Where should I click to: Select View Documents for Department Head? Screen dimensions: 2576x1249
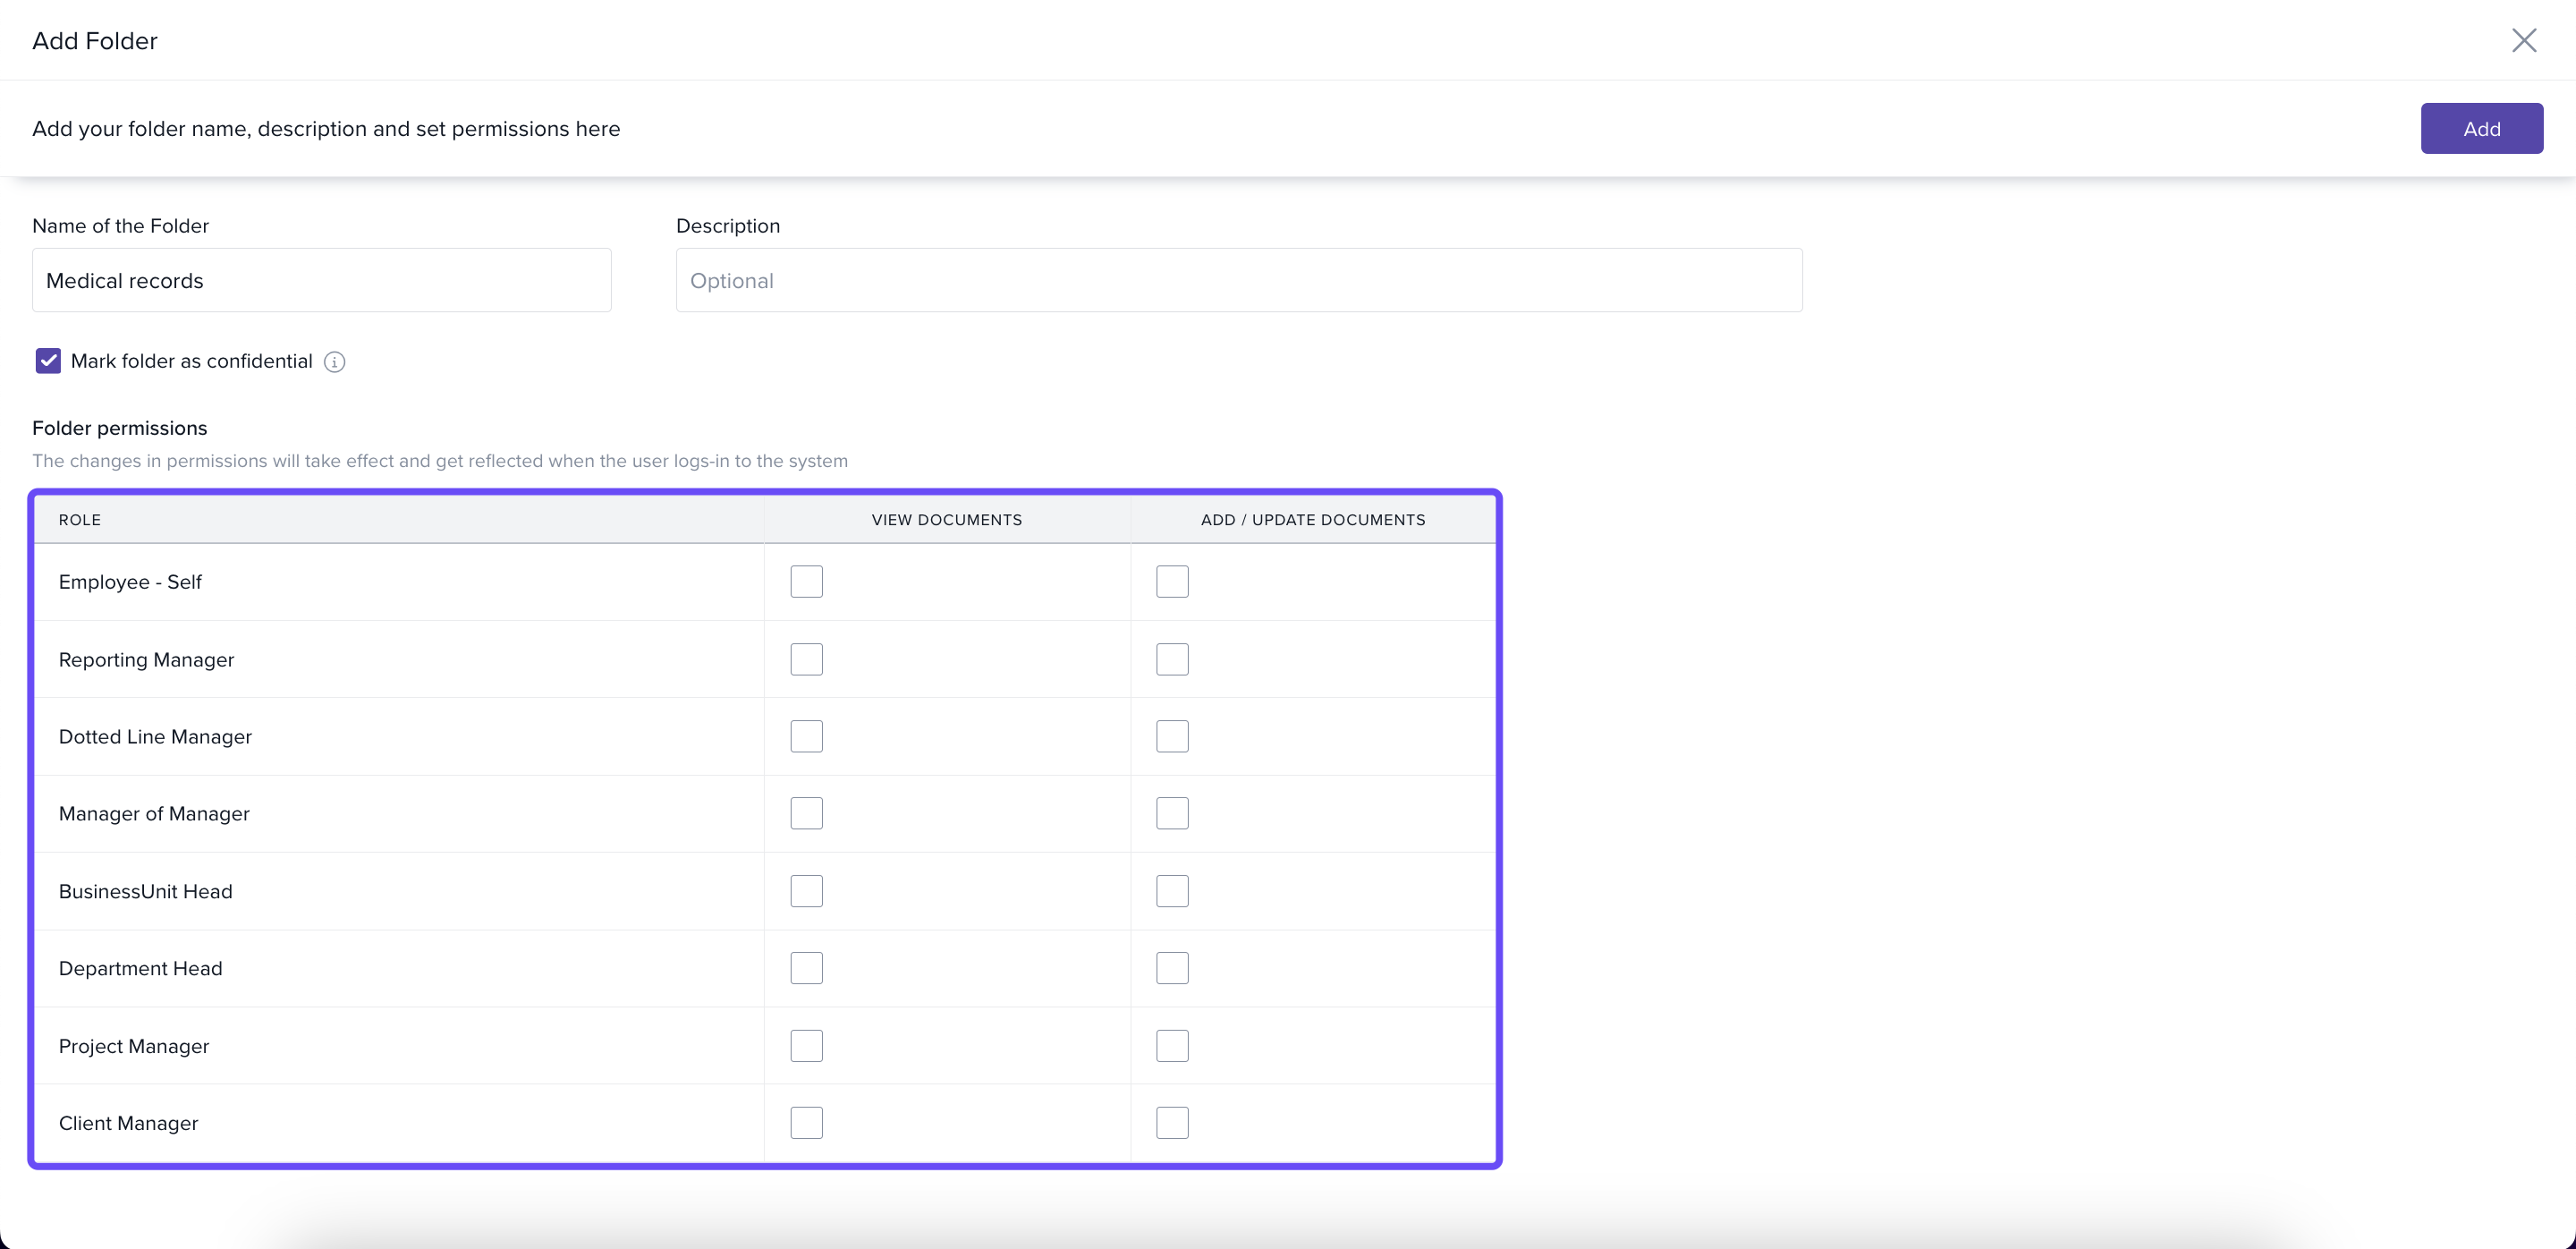(806, 968)
